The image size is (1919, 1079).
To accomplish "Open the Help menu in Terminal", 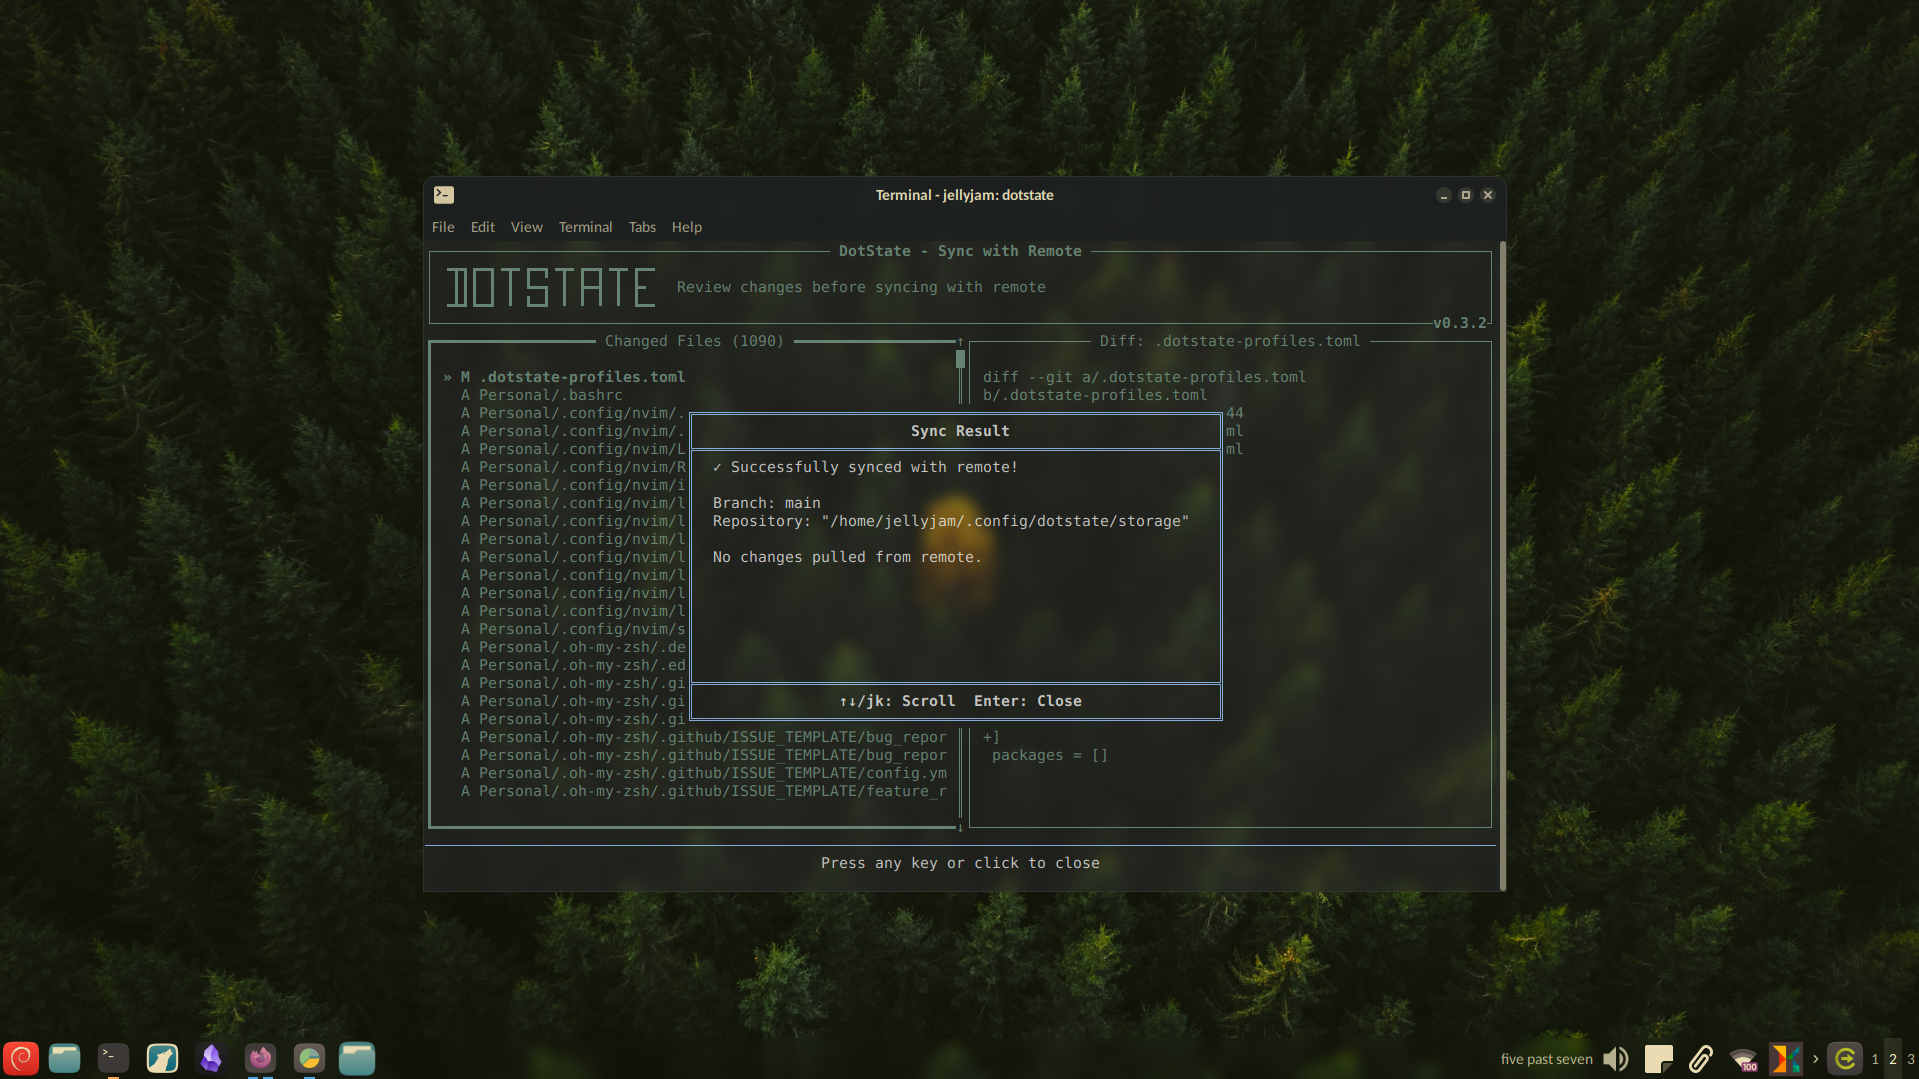I will point(687,227).
